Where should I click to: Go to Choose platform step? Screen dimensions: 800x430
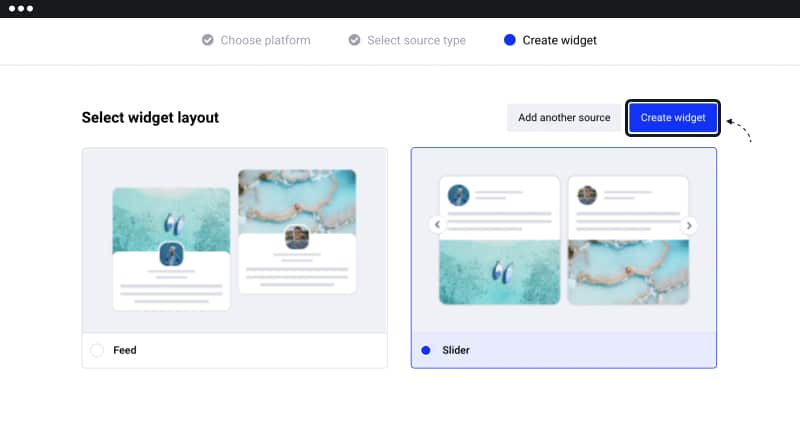coord(265,40)
